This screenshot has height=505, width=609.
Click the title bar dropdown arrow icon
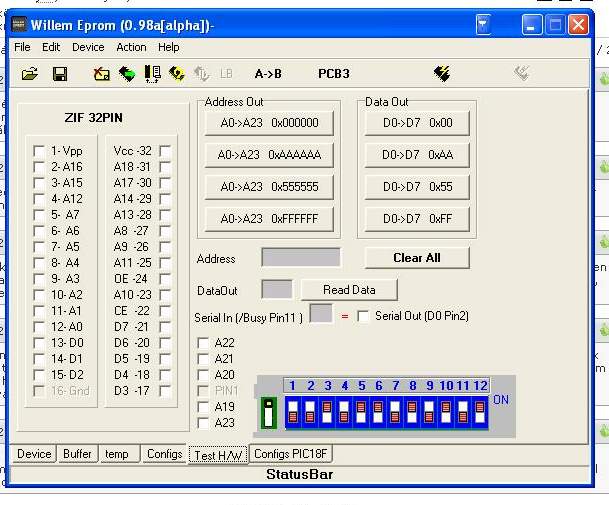point(483,25)
